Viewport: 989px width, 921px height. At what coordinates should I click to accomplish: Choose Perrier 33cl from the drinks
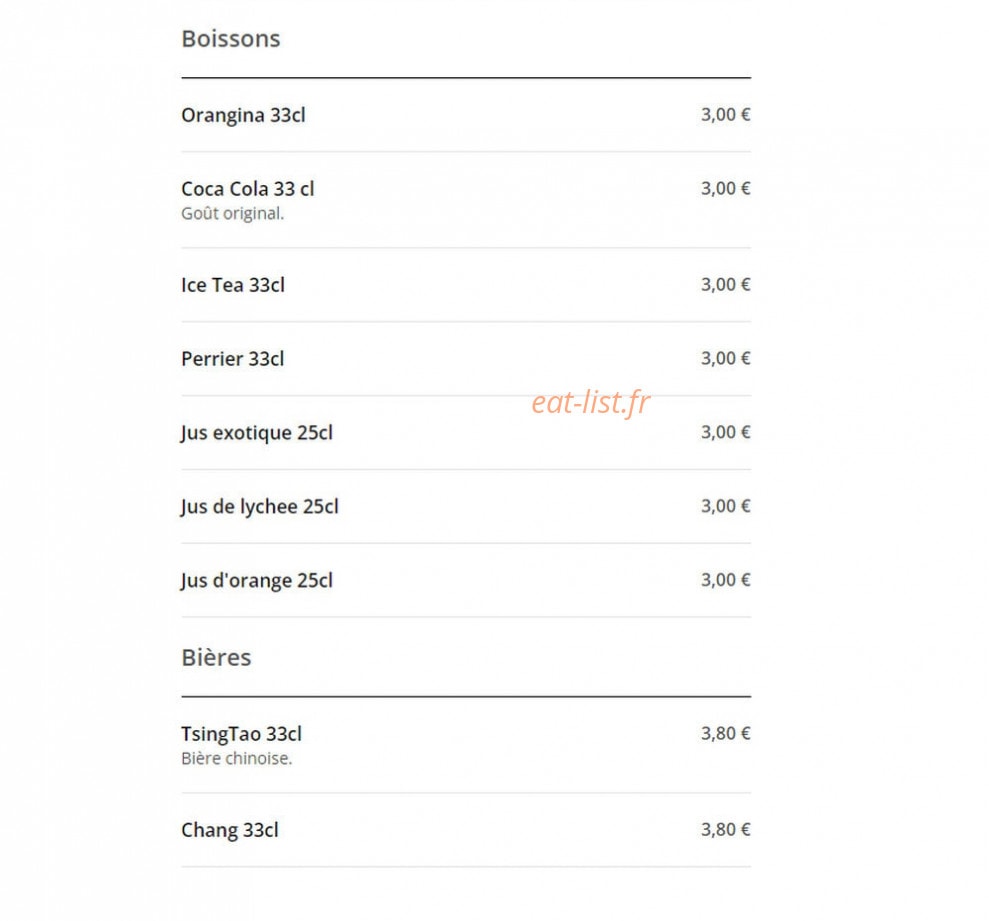tap(465, 359)
